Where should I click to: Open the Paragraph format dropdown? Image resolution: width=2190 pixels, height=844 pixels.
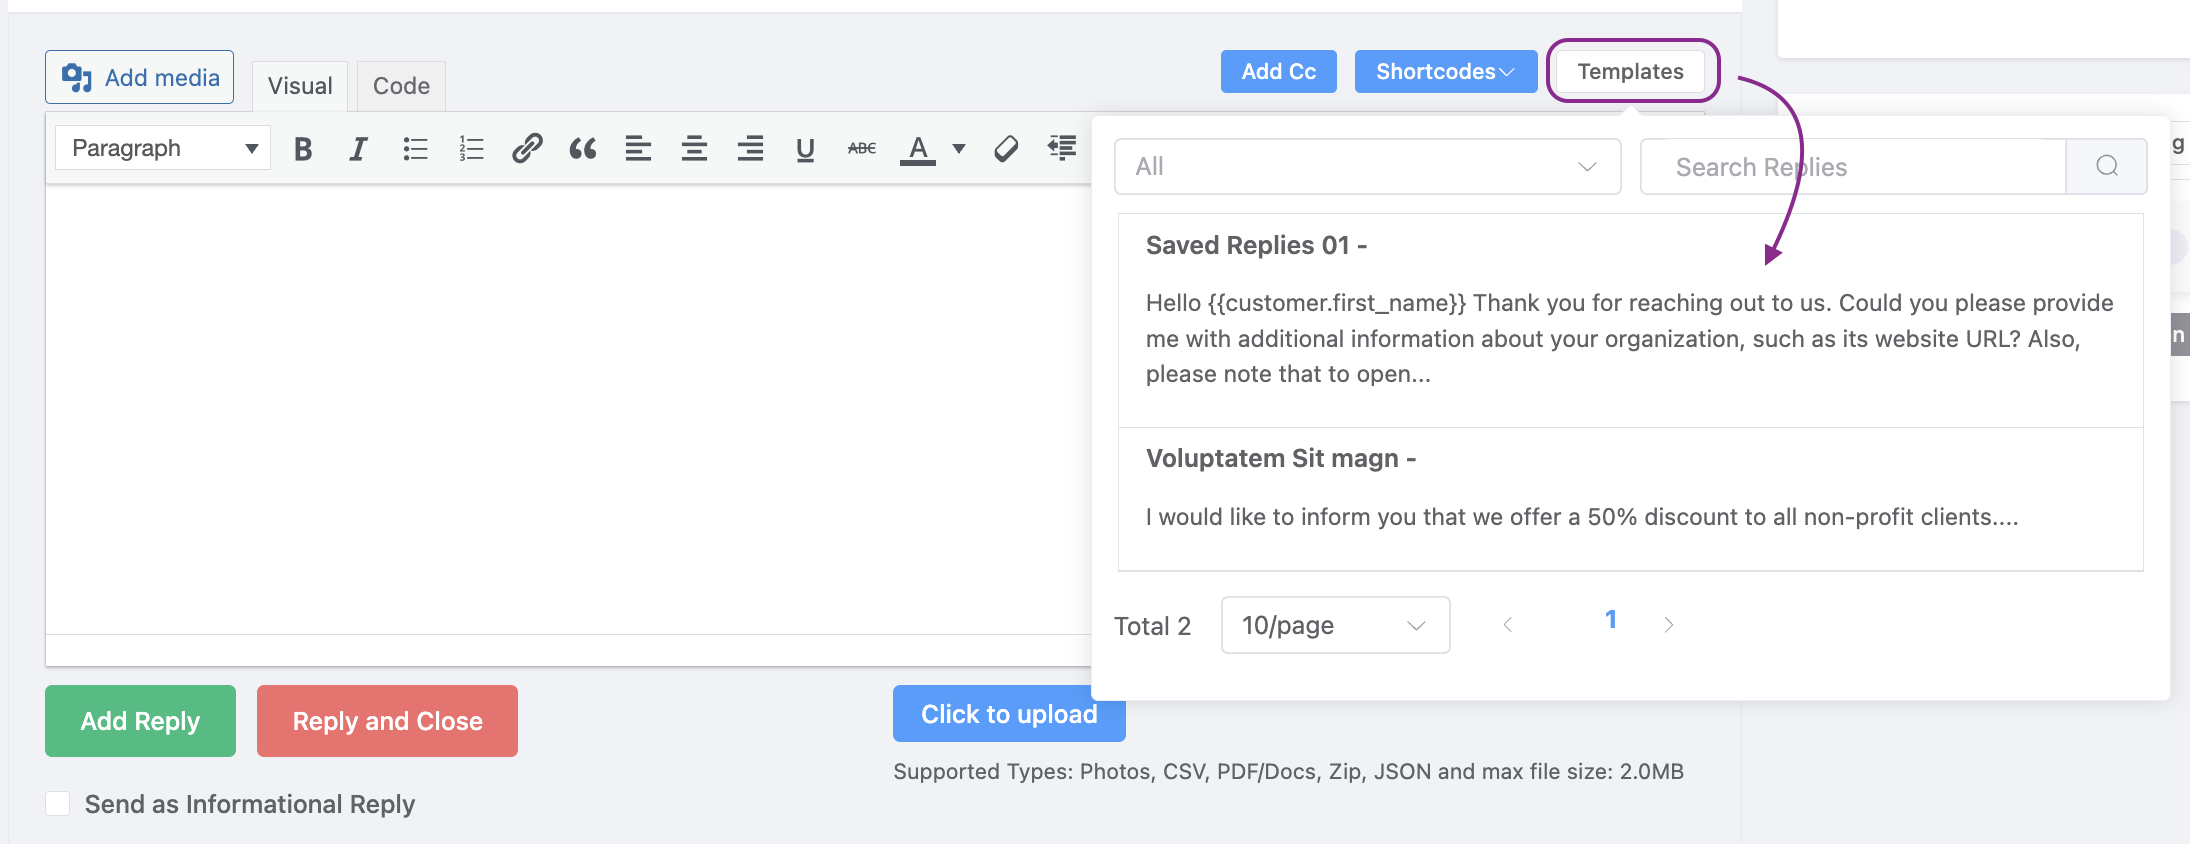pos(163,148)
